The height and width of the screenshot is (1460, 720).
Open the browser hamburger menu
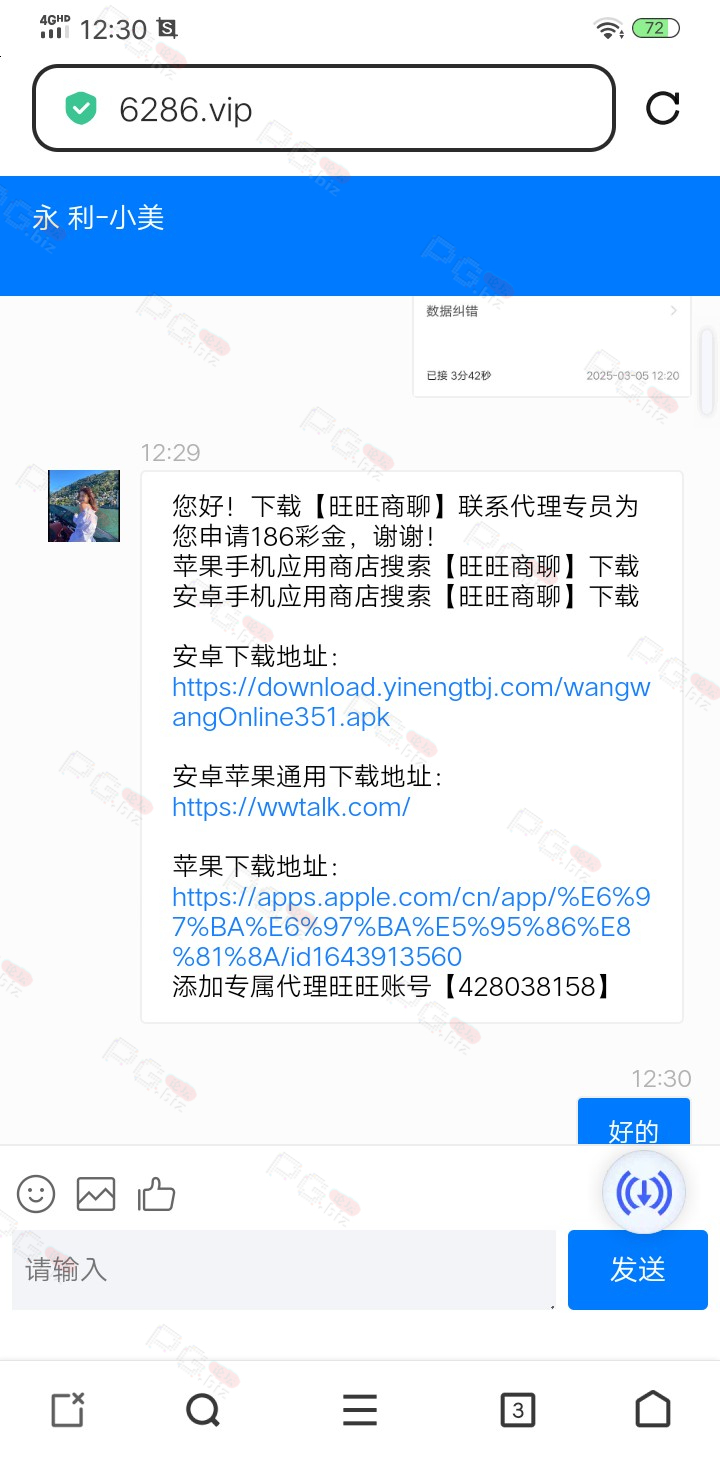(x=360, y=1410)
